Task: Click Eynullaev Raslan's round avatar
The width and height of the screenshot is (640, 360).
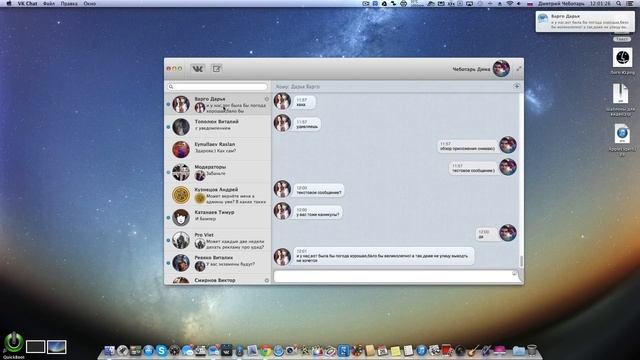Action: click(x=181, y=149)
